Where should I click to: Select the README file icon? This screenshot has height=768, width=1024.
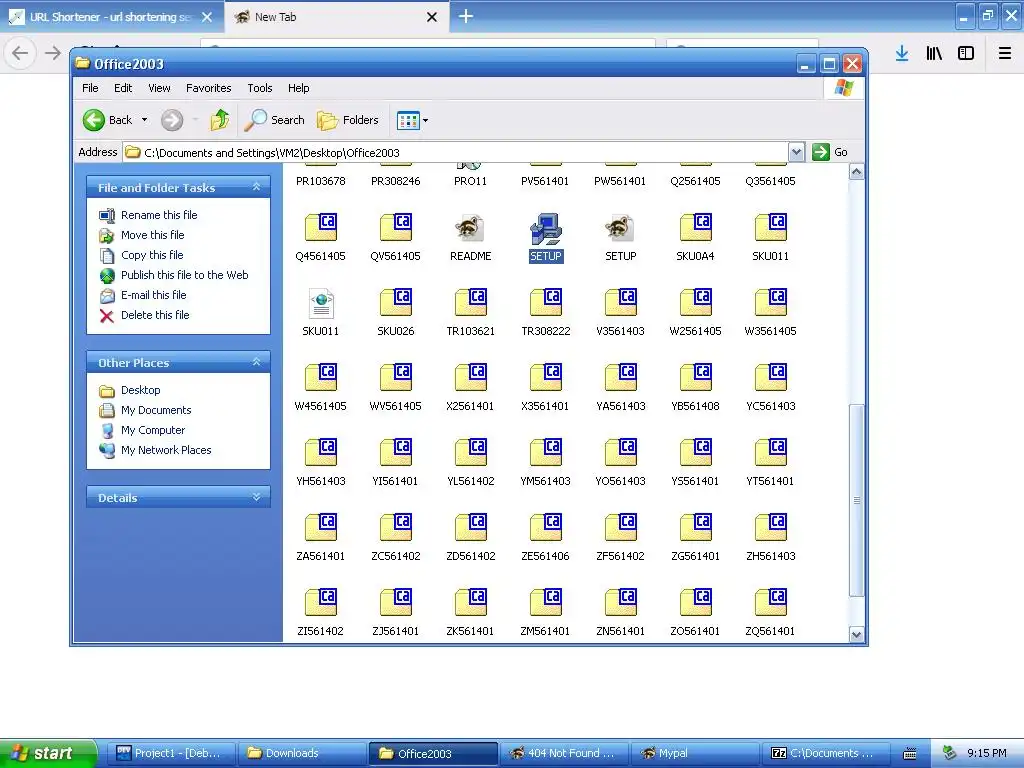470,228
